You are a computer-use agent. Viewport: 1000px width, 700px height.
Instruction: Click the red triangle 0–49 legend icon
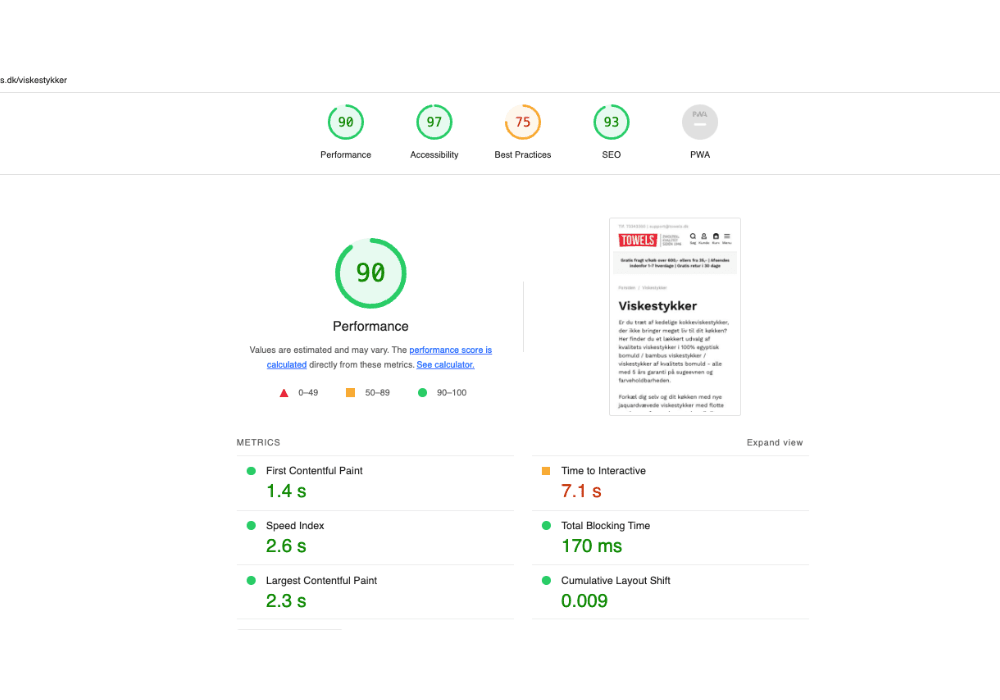[285, 393]
